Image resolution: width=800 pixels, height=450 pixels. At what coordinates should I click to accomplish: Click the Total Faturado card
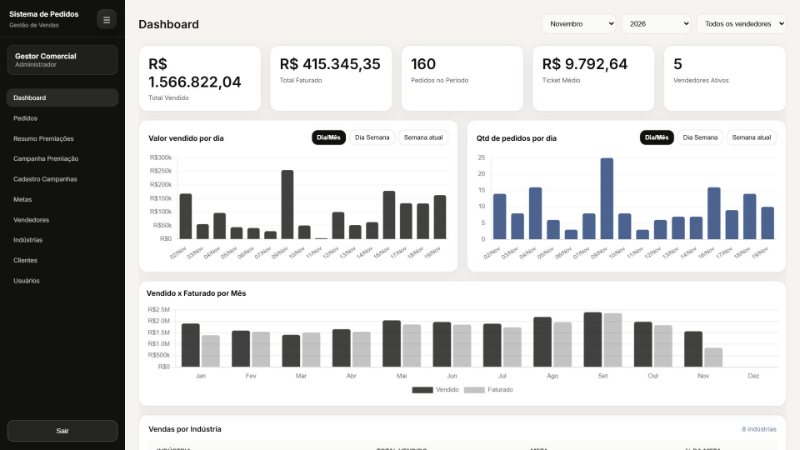click(331, 79)
